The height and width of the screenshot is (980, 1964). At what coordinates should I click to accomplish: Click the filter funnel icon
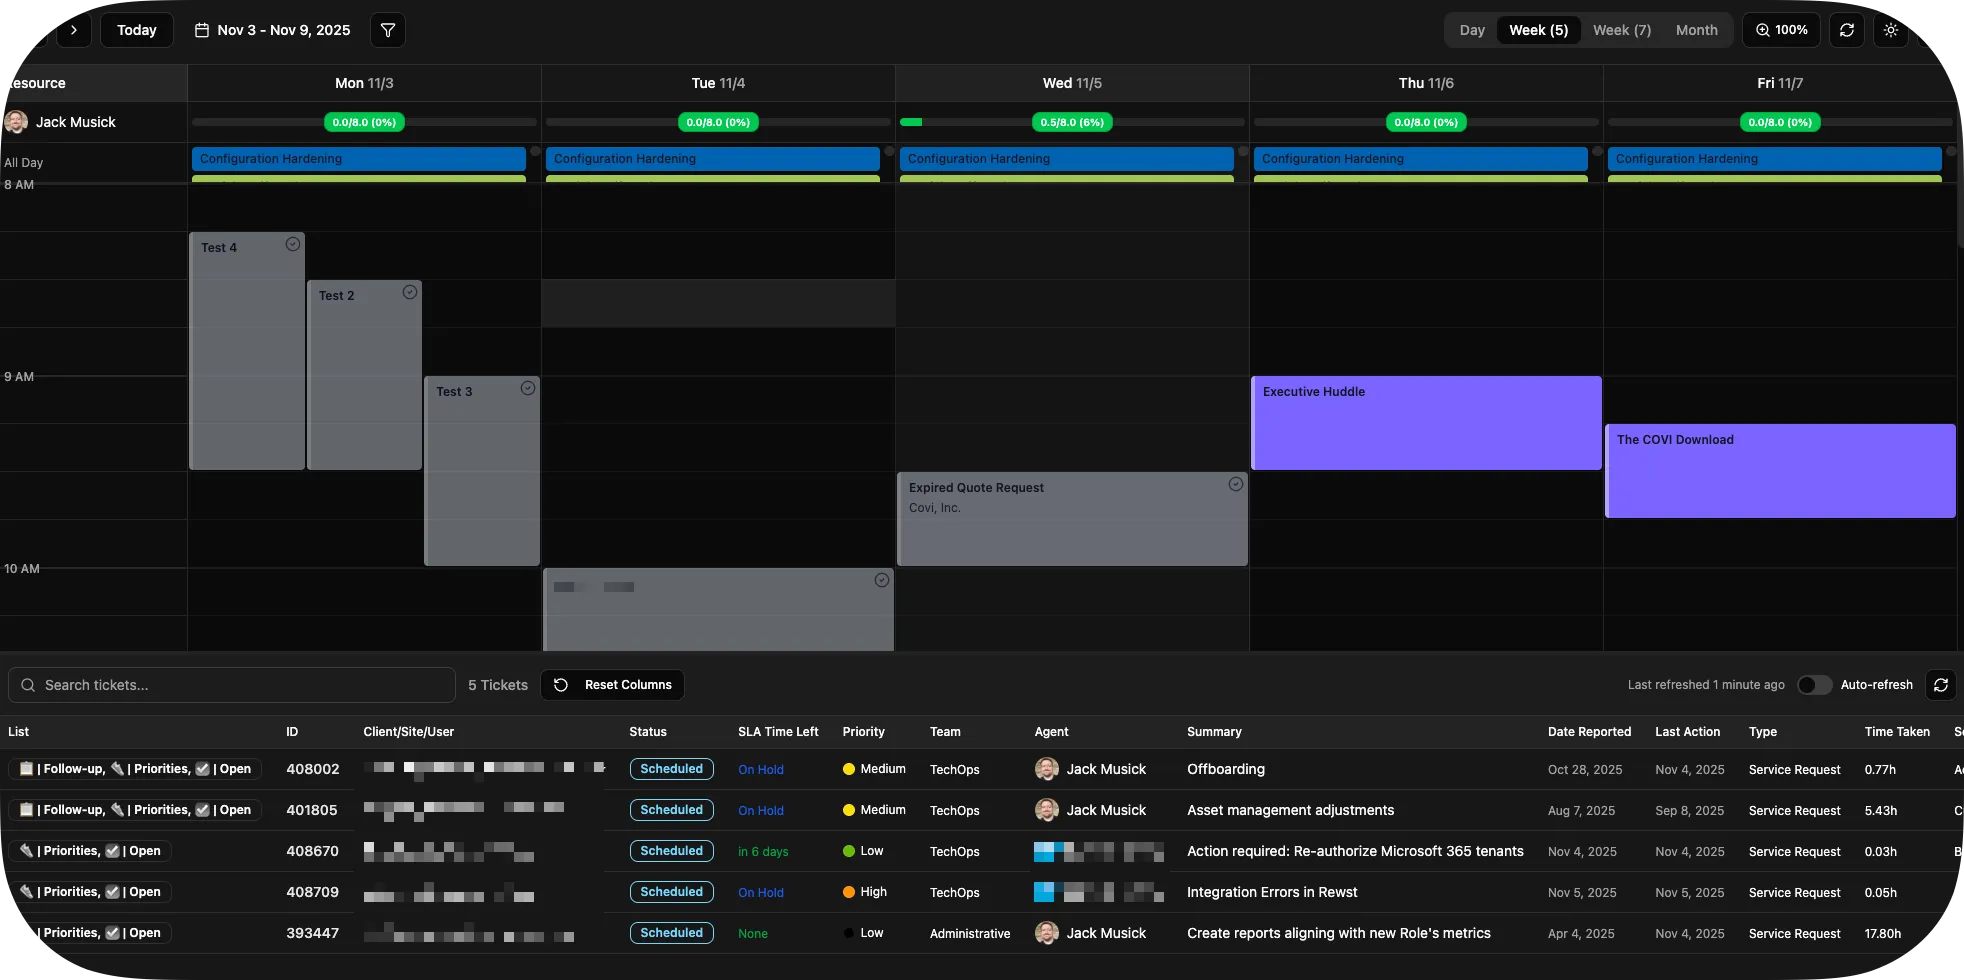pos(388,30)
